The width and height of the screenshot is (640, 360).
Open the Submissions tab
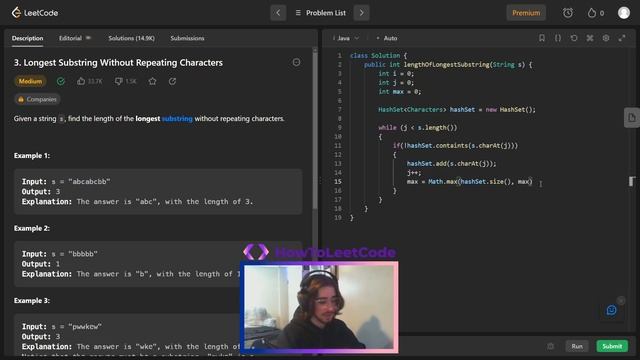click(187, 38)
